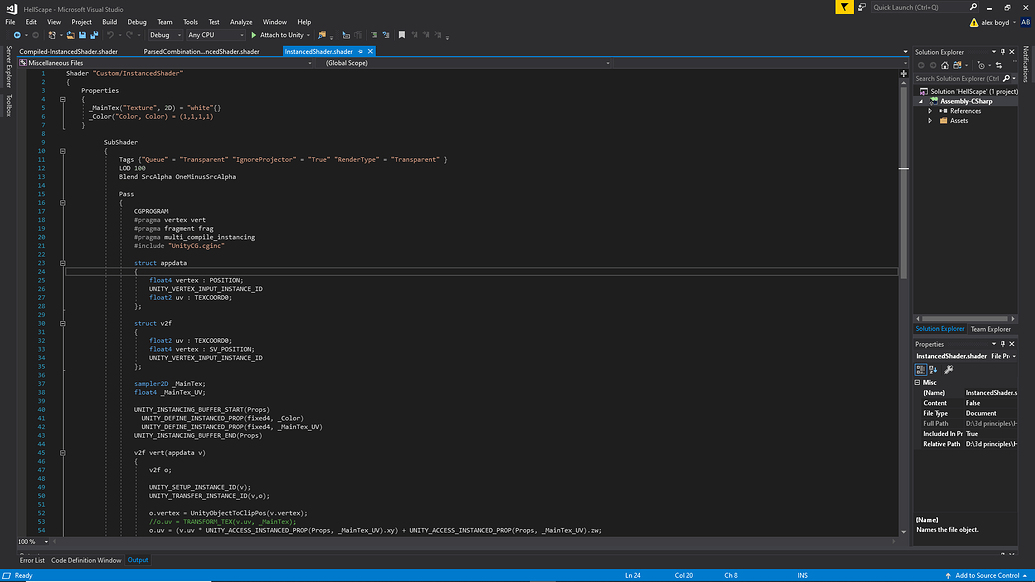The width and height of the screenshot is (1035, 582).
Task: Click Add to Source Control in status bar
Action: [x=988, y=576]
